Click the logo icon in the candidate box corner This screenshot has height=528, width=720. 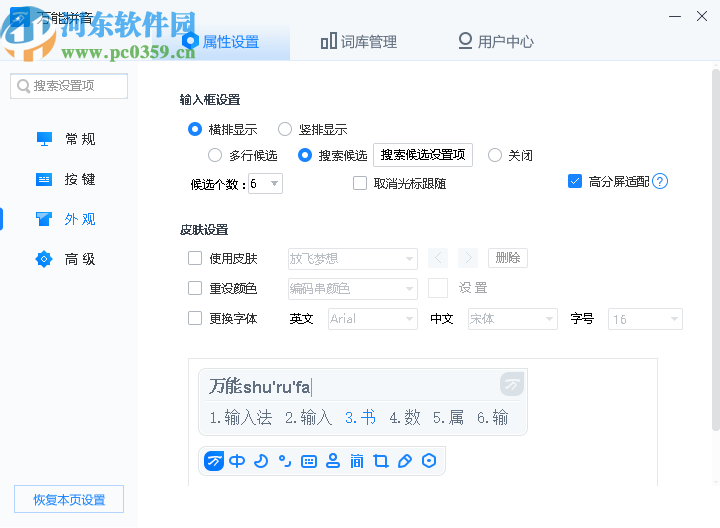[512, 384]
